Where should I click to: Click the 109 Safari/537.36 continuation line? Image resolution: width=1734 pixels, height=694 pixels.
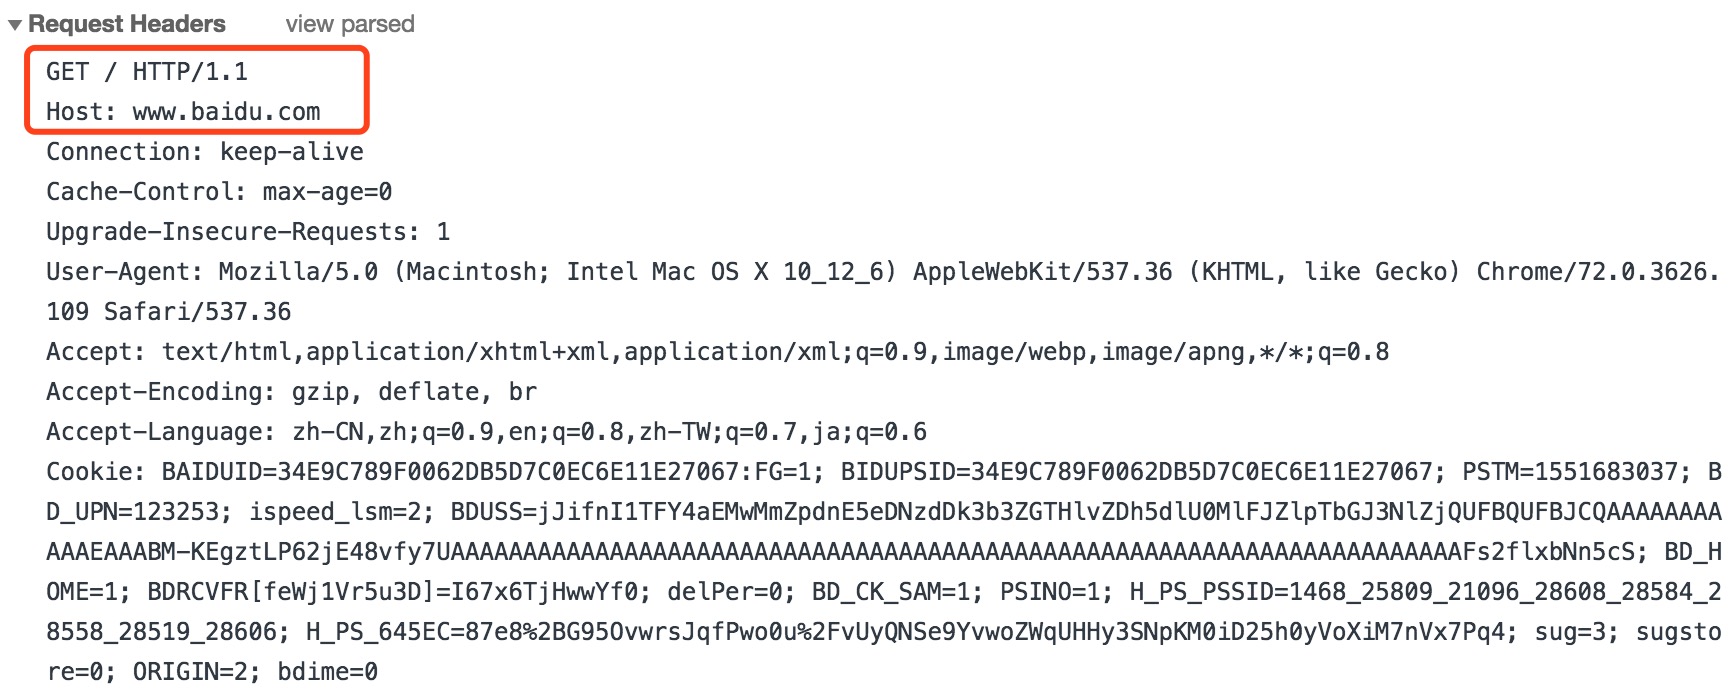[x=169, y=312]
